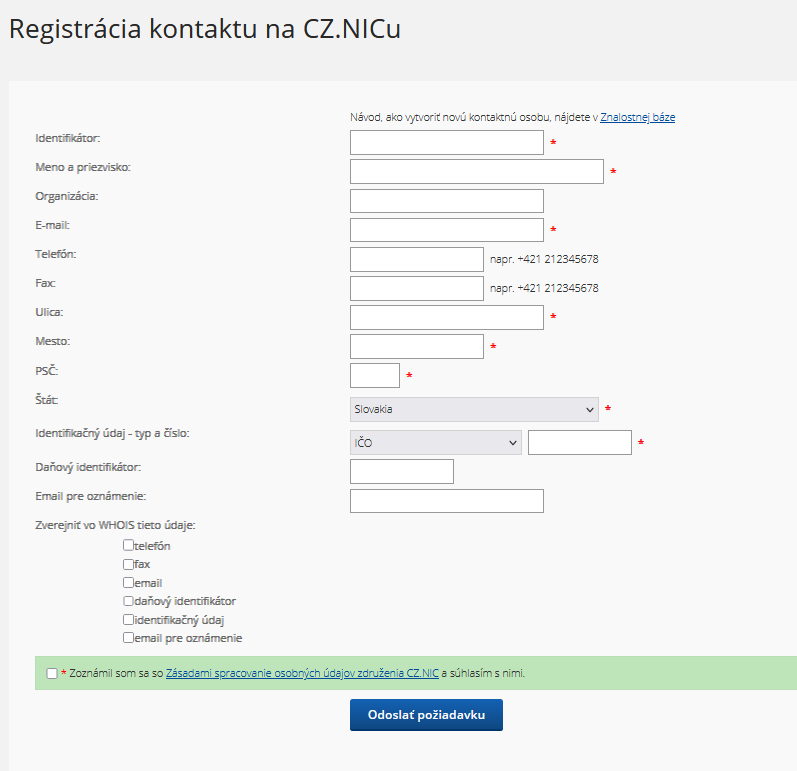This screenshot has width=797, height=771.
Task: Open the Štát country dropdown
Action: (x=474, y=410)
